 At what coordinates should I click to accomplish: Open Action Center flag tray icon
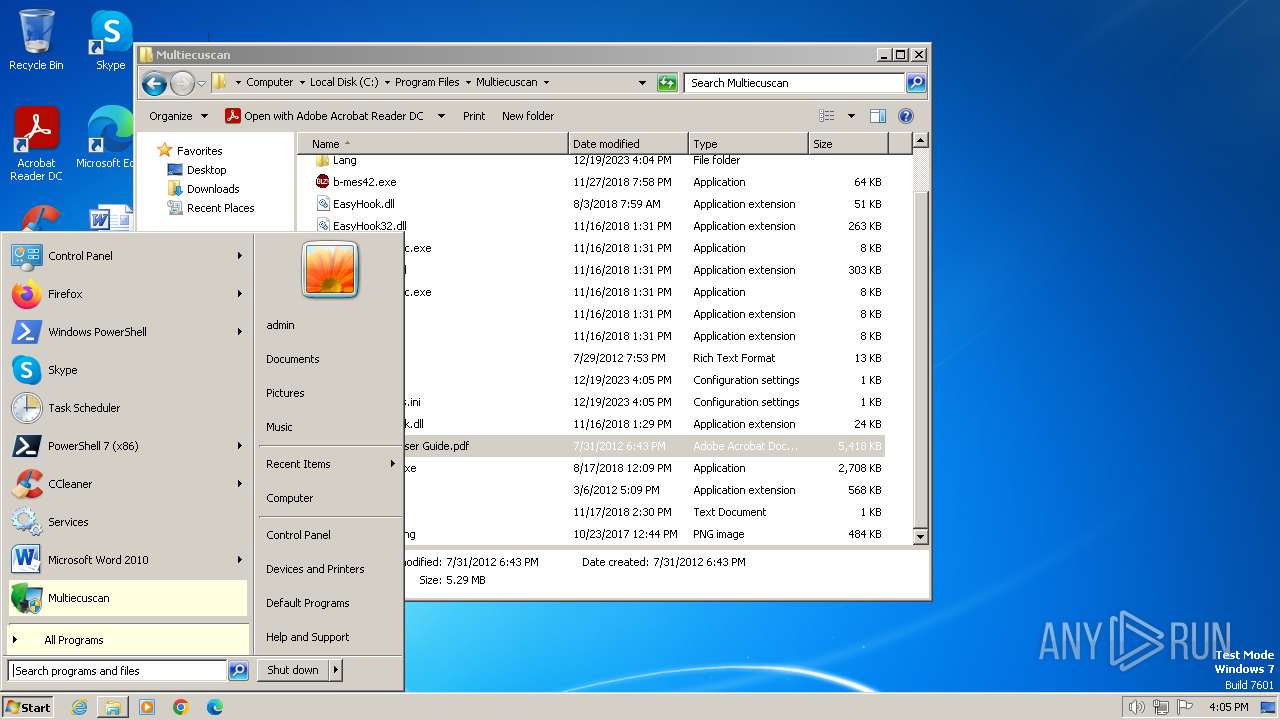pos(1184,707)
